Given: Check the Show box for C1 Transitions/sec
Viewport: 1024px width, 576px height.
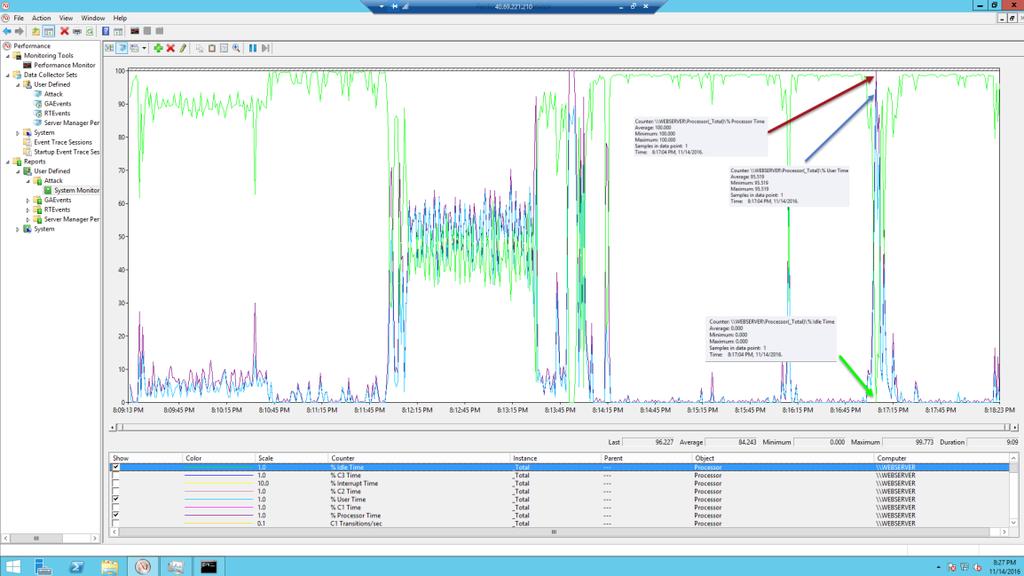Looking at the screenshot, I should tap(116, 523).
